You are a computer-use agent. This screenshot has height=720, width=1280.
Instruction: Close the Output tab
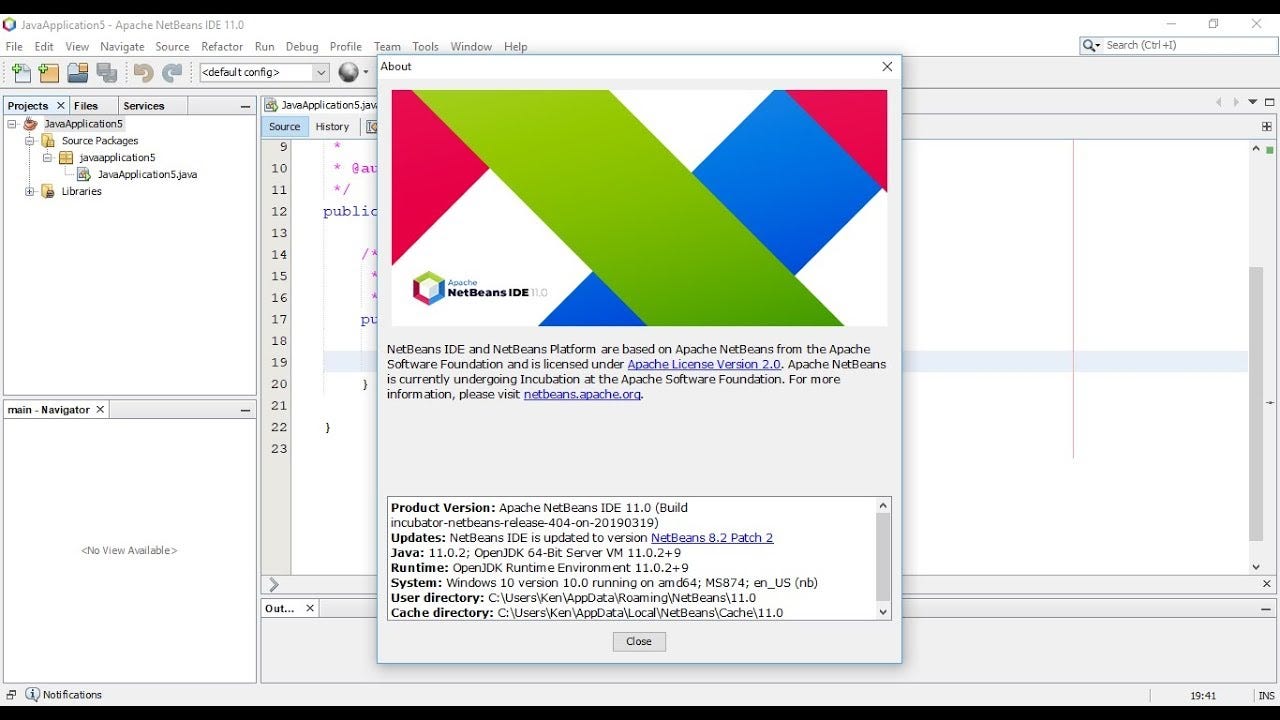pos(310,608)
